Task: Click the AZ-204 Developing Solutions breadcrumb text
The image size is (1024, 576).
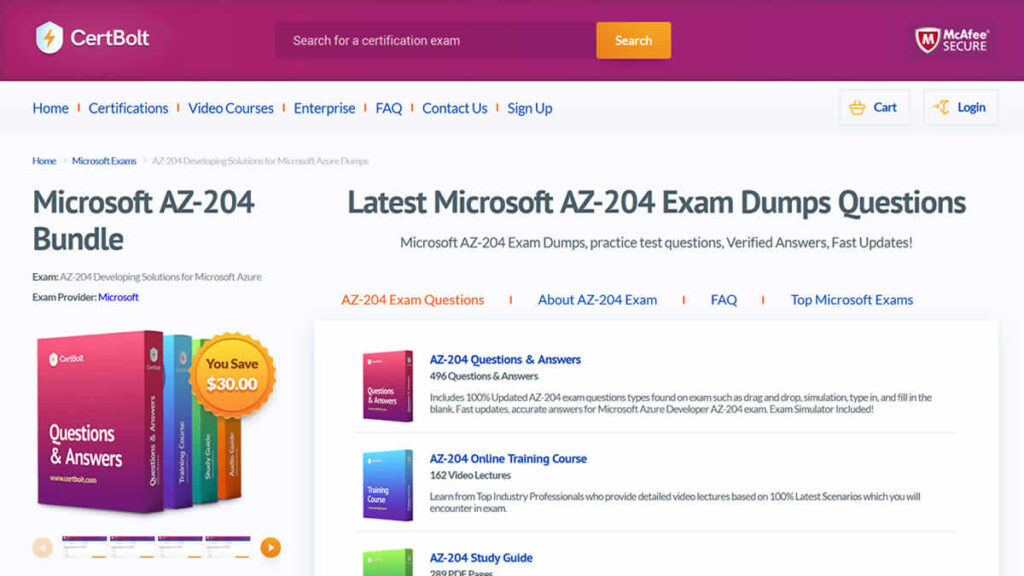Action: point(260,161)
